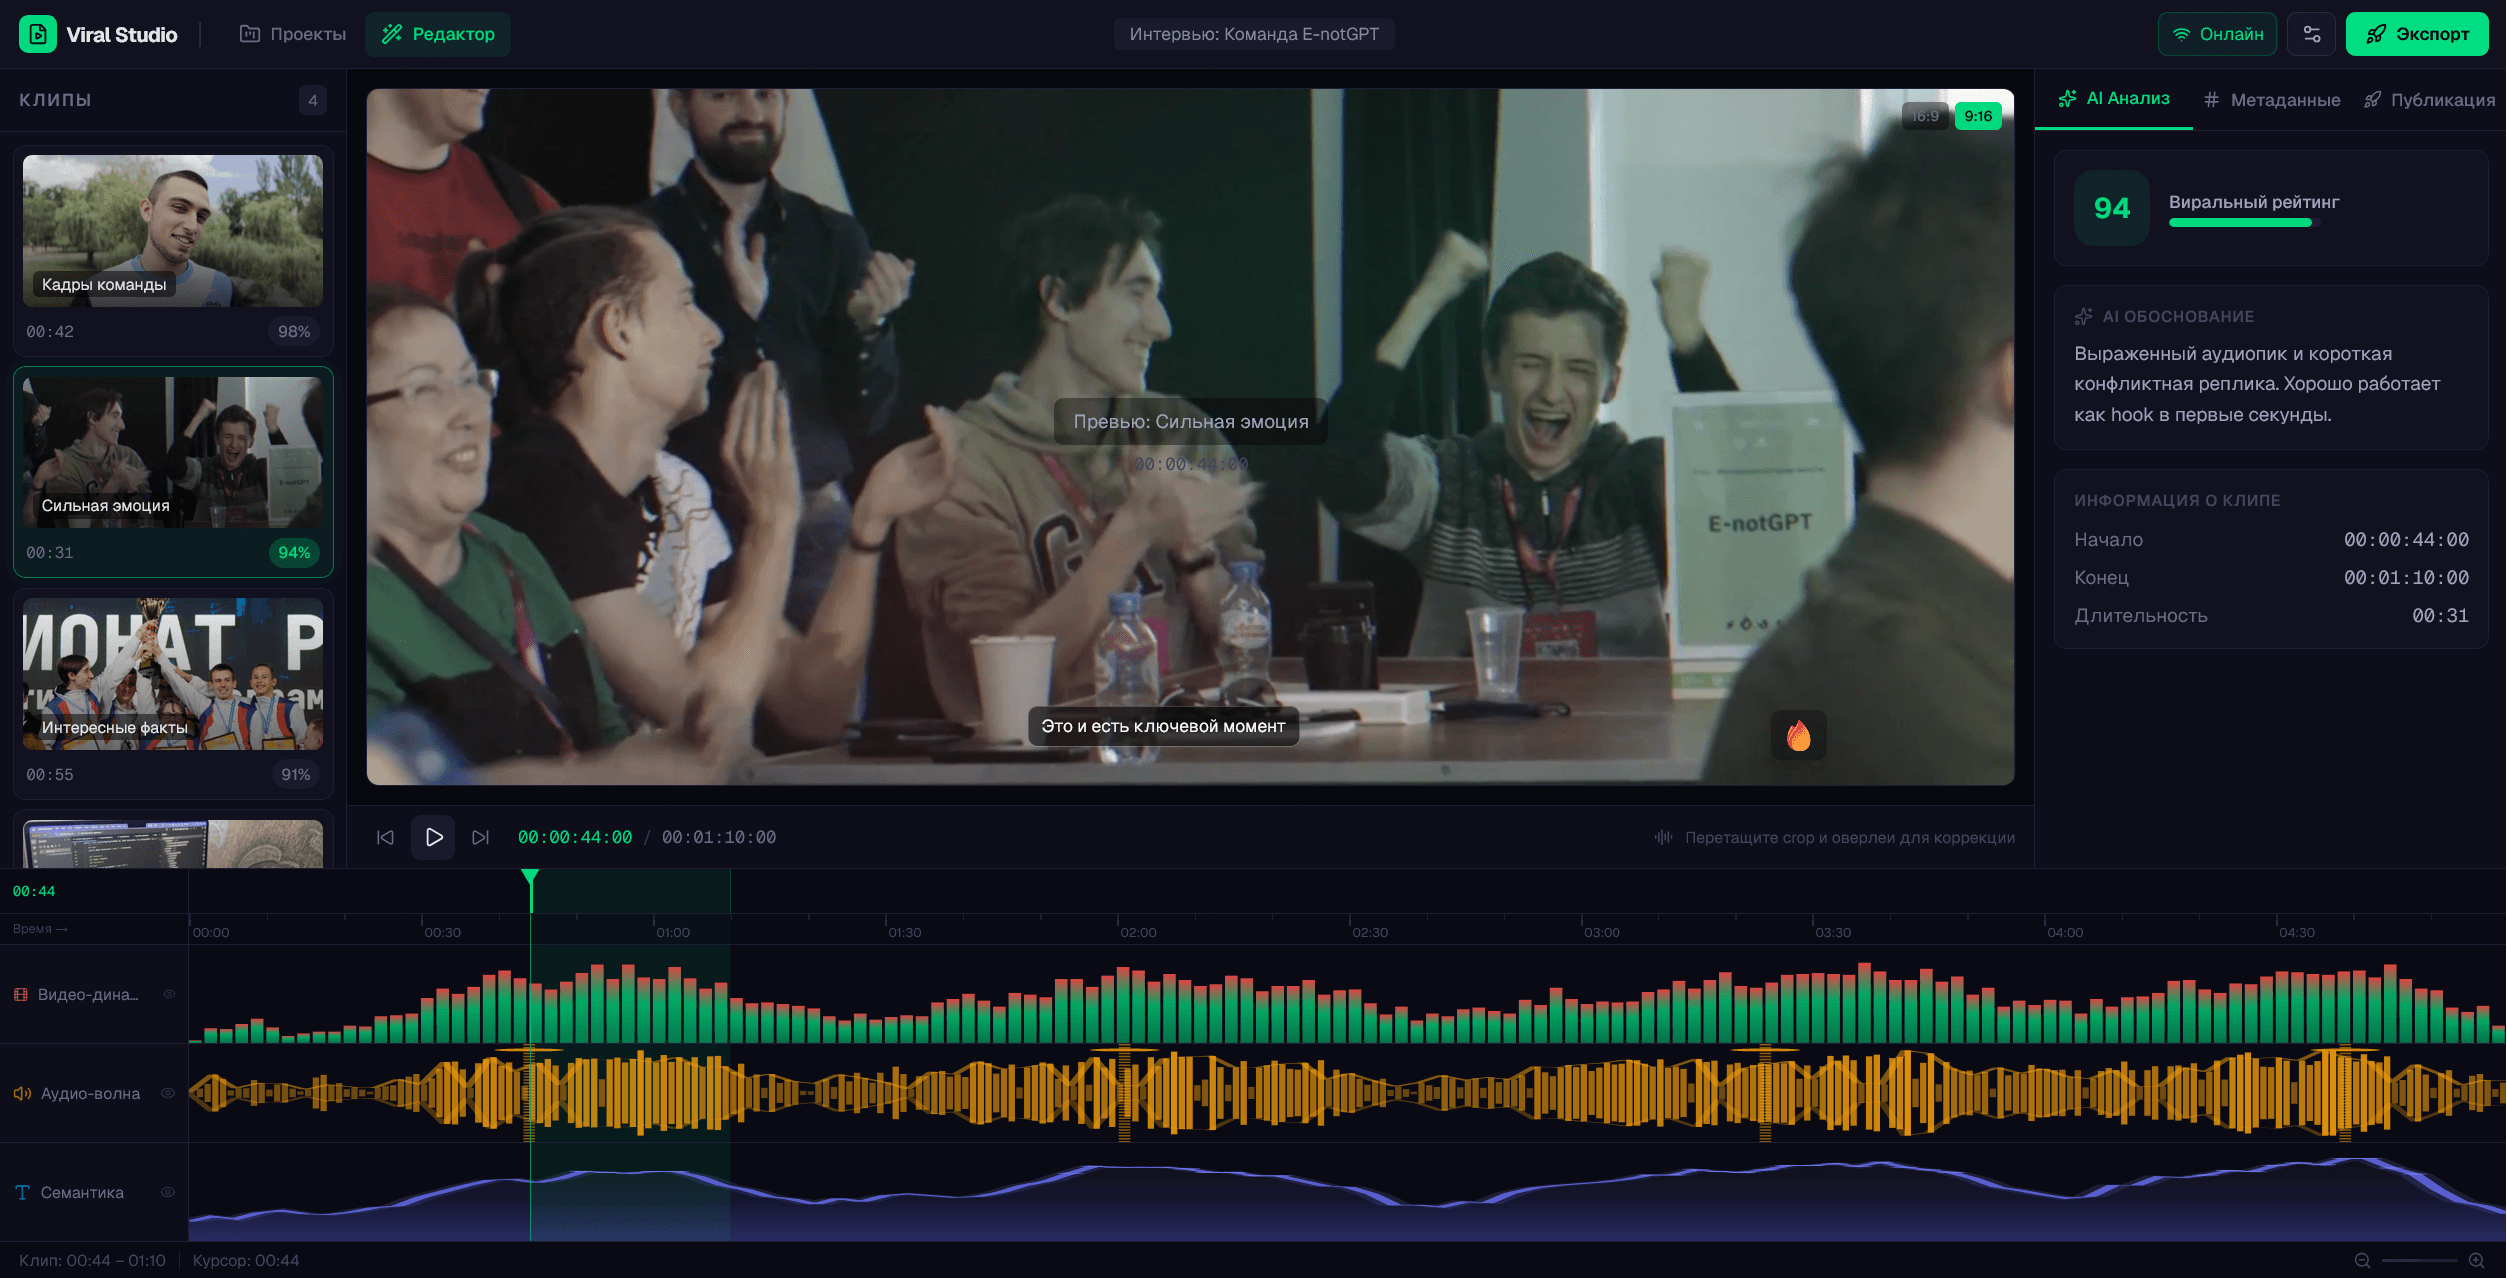Open the Метаданные tab
The width and height of the screenshot is (2507, 1278).
[x=2272, y=100]
